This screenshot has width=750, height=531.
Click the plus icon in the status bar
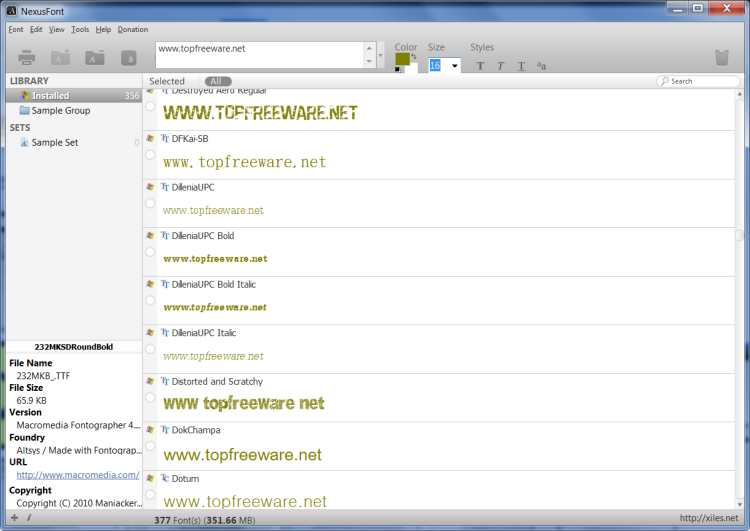click(14, 517)
